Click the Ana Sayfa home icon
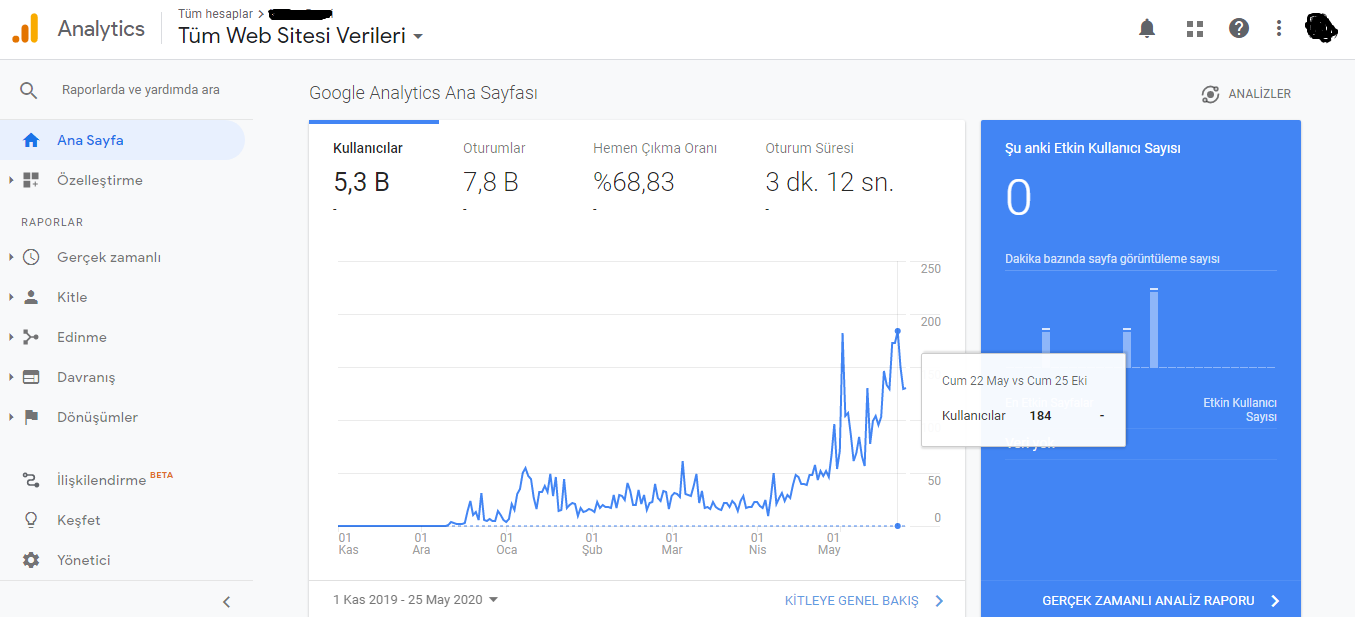Viewport: 1355px width, 617px height. 31,140
